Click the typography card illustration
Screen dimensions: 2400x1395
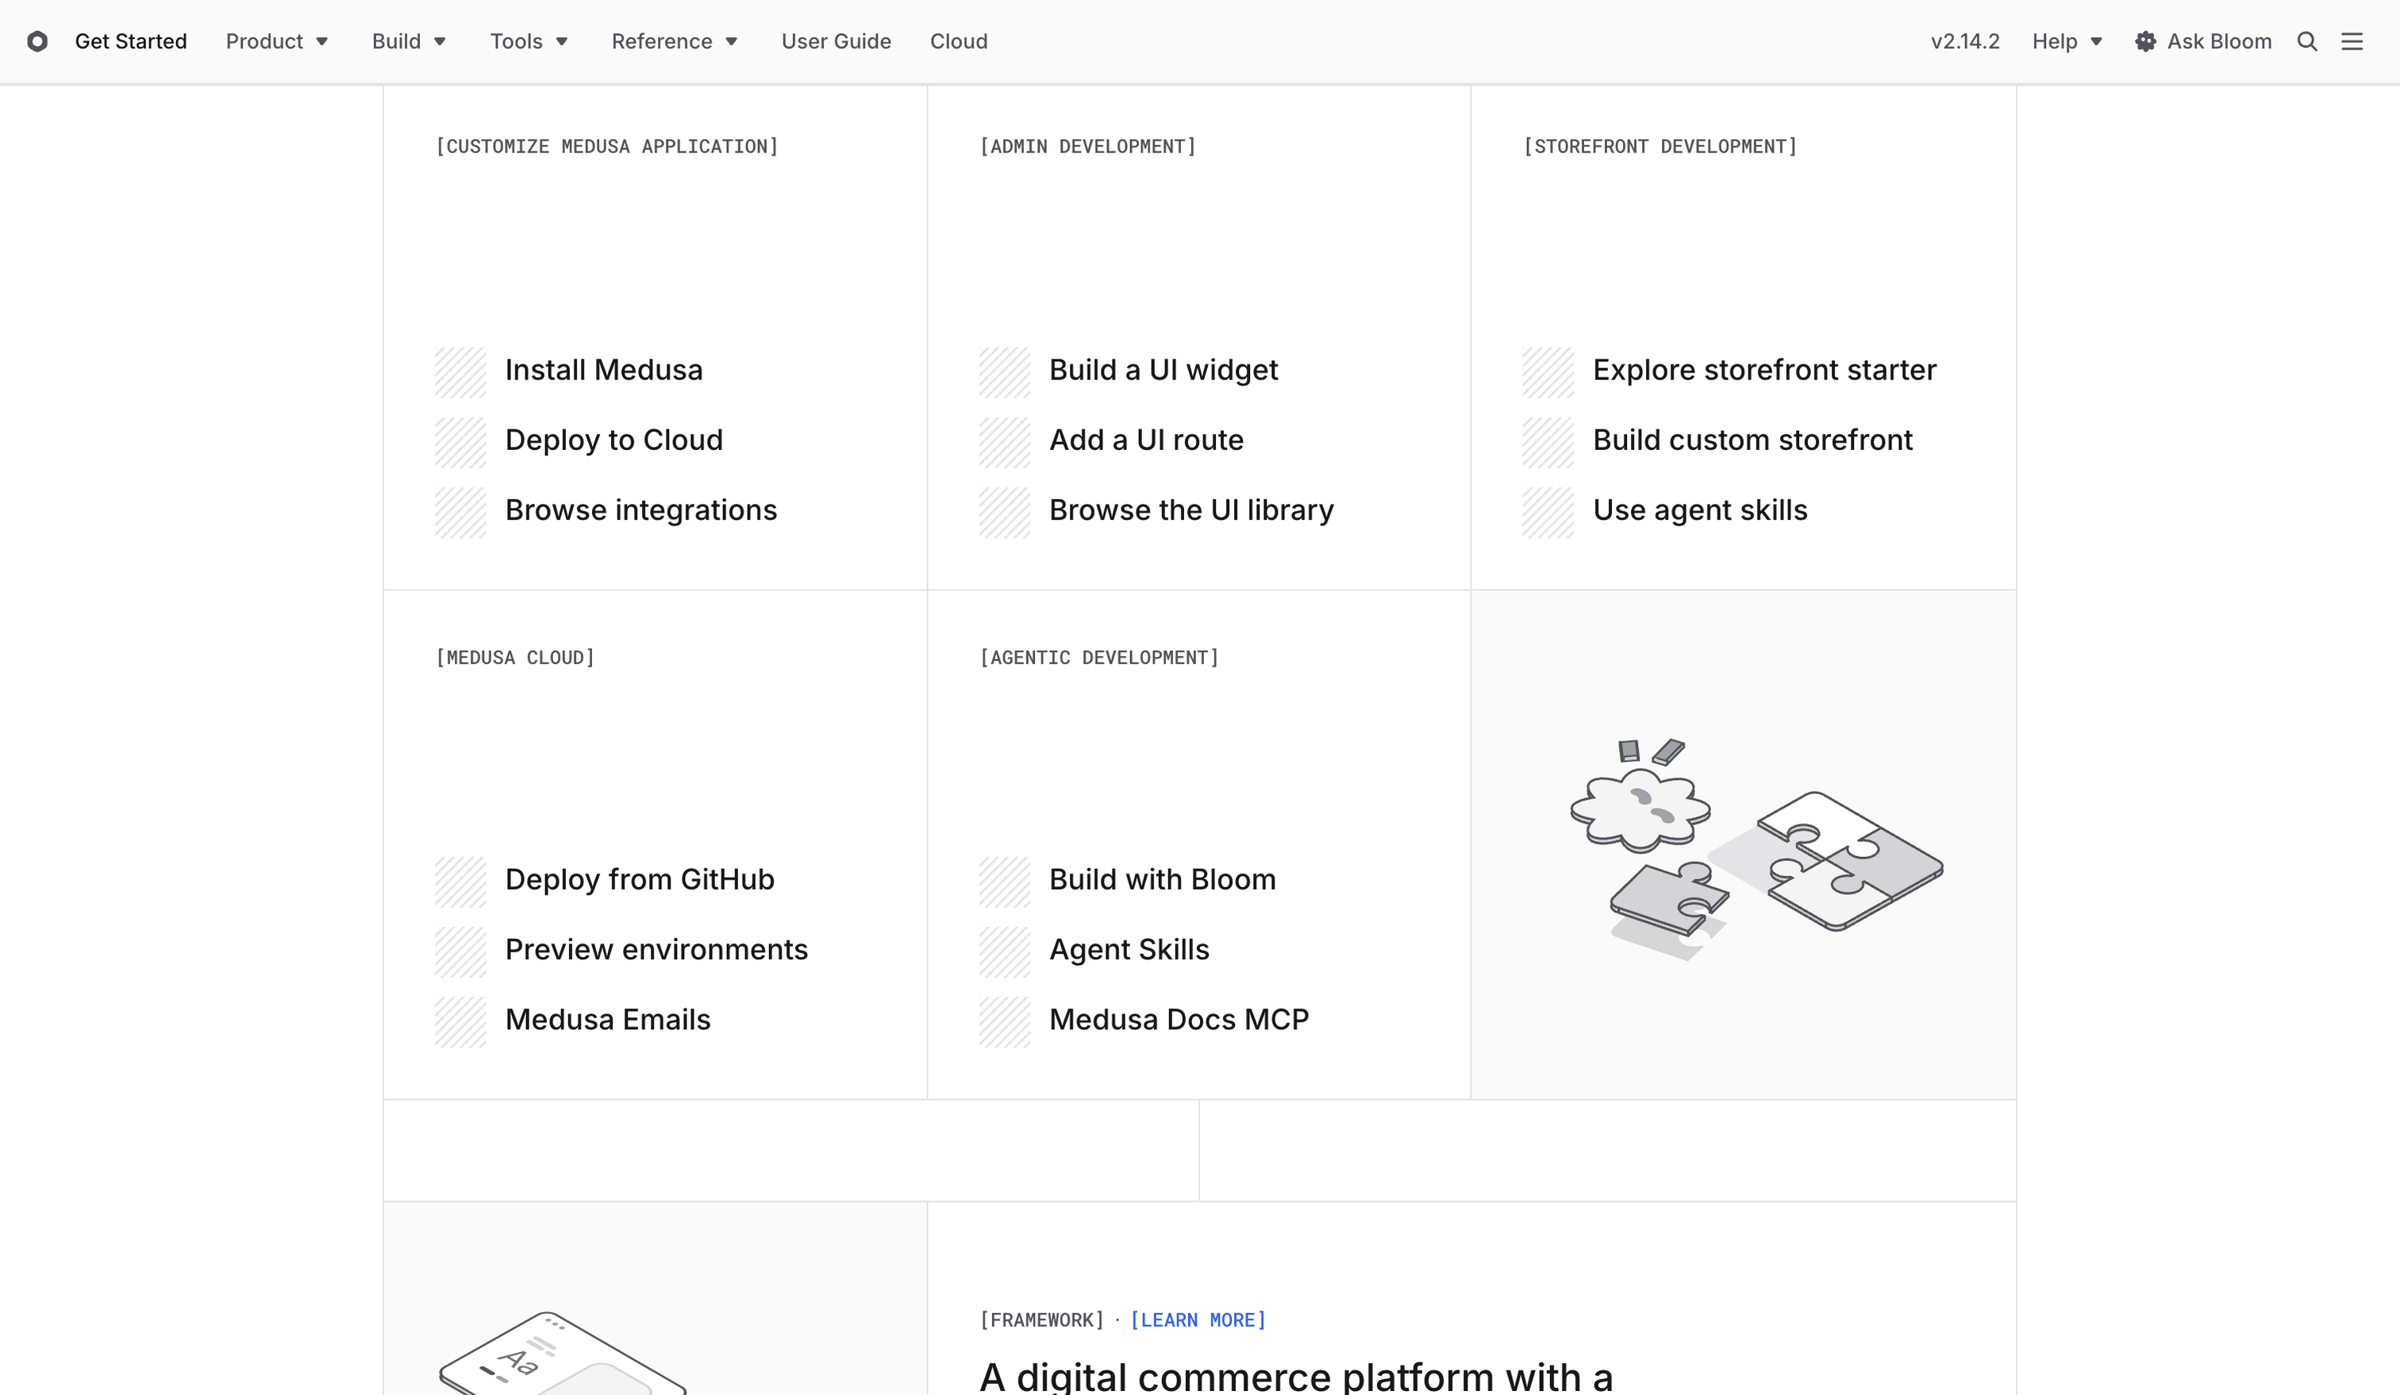562,1353
